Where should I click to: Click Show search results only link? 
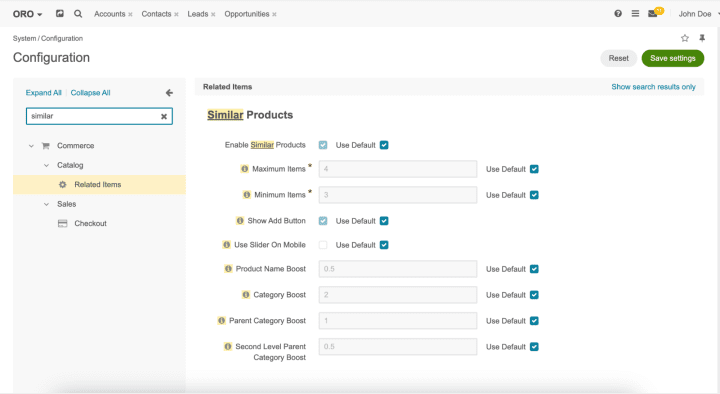[x=653, y=87]
